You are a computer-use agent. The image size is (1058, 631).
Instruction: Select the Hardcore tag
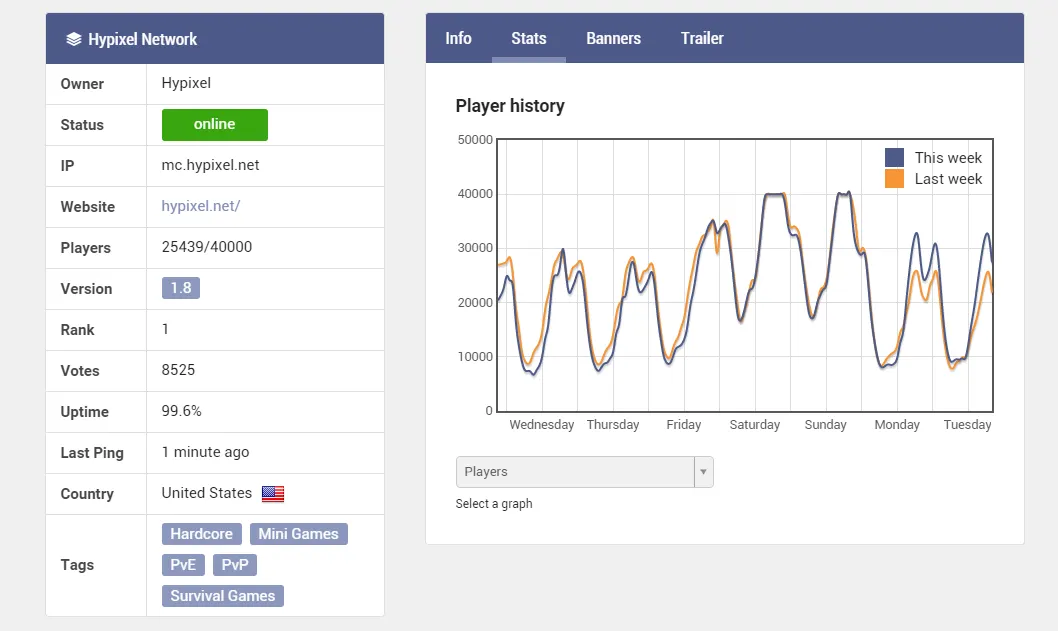tap(201, 534)
